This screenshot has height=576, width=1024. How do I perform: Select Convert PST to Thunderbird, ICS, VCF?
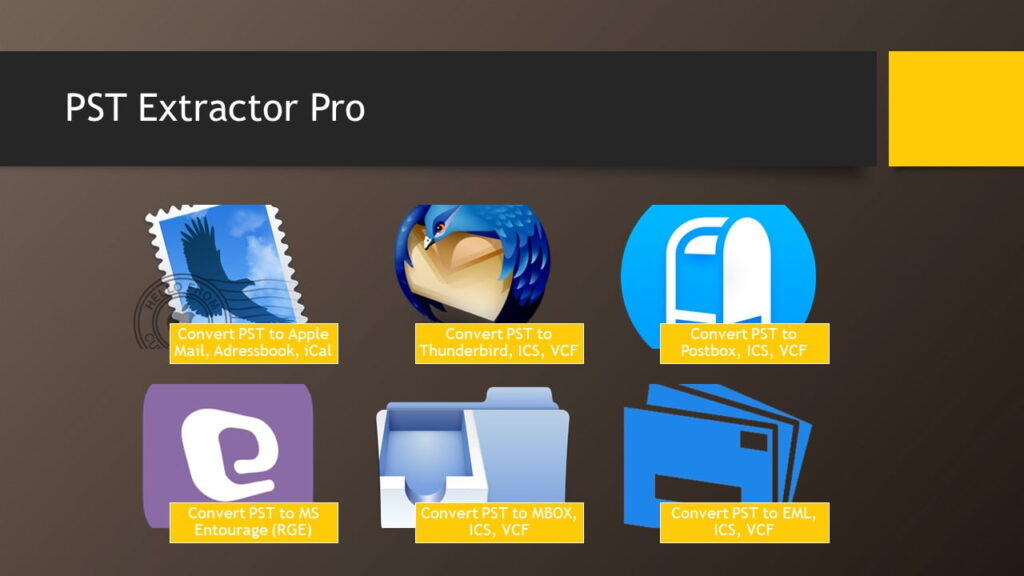click(x=499, y=343)
